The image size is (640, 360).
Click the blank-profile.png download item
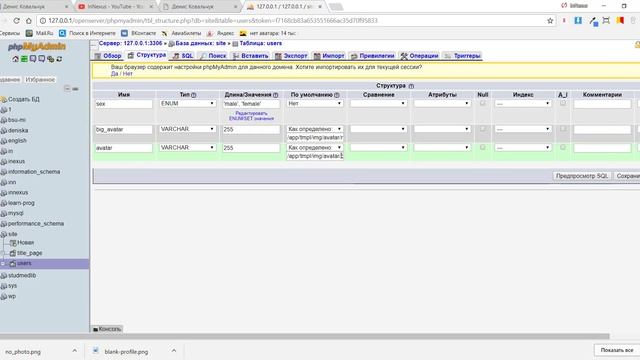(126, 351)
